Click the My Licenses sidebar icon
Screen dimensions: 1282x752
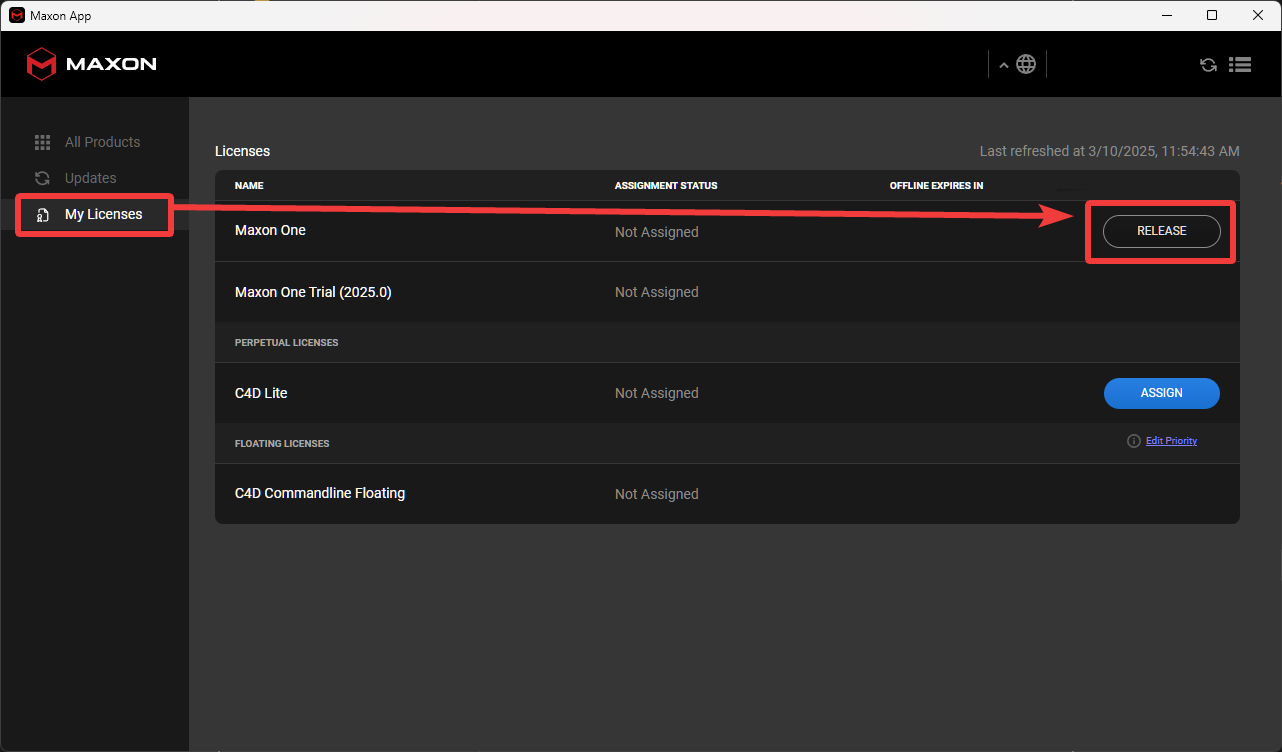coord(43,215)
